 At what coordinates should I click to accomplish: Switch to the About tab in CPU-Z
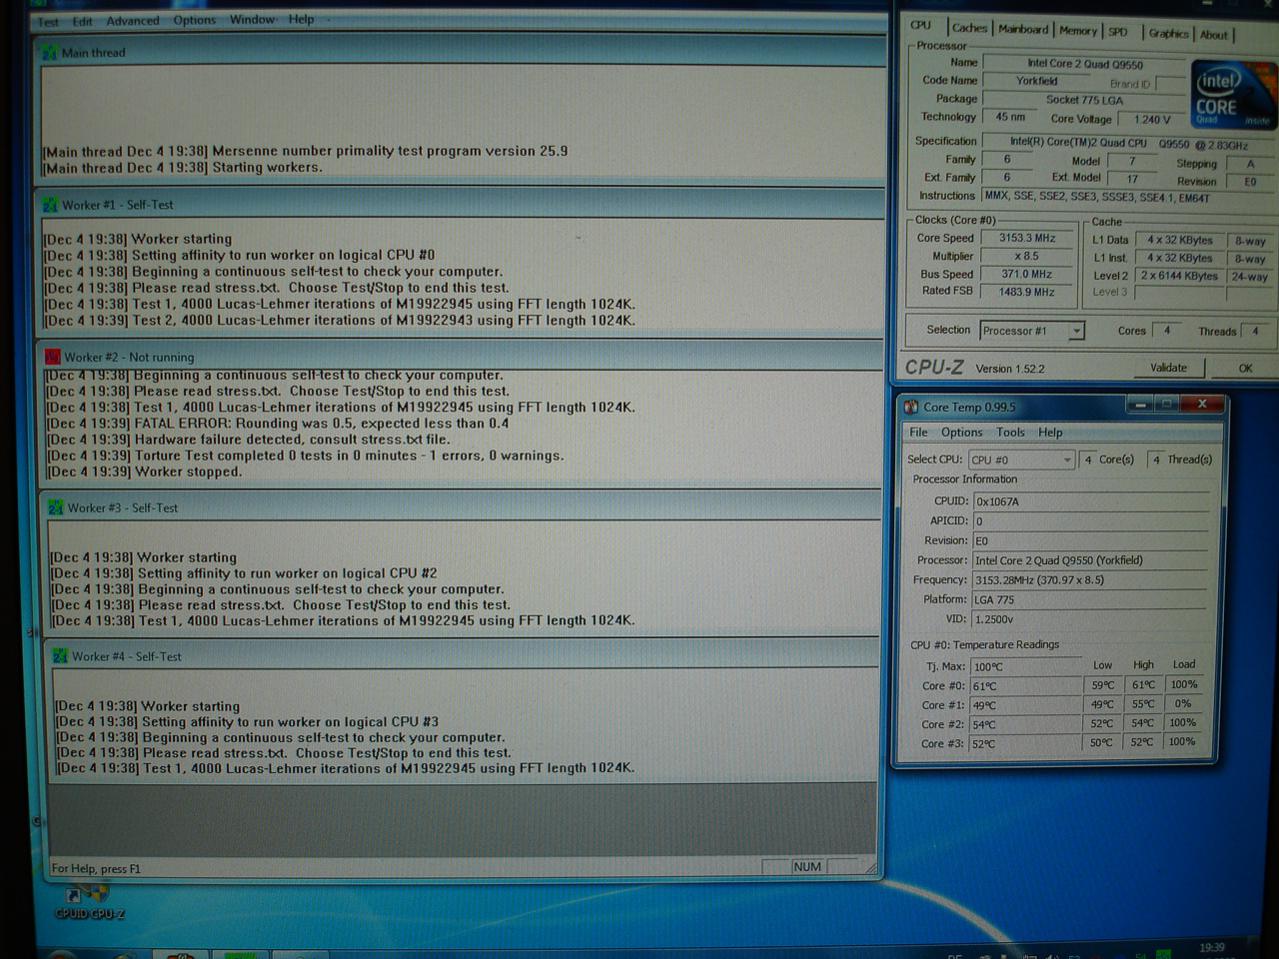pyautogui.click(x=1214, y=35)
